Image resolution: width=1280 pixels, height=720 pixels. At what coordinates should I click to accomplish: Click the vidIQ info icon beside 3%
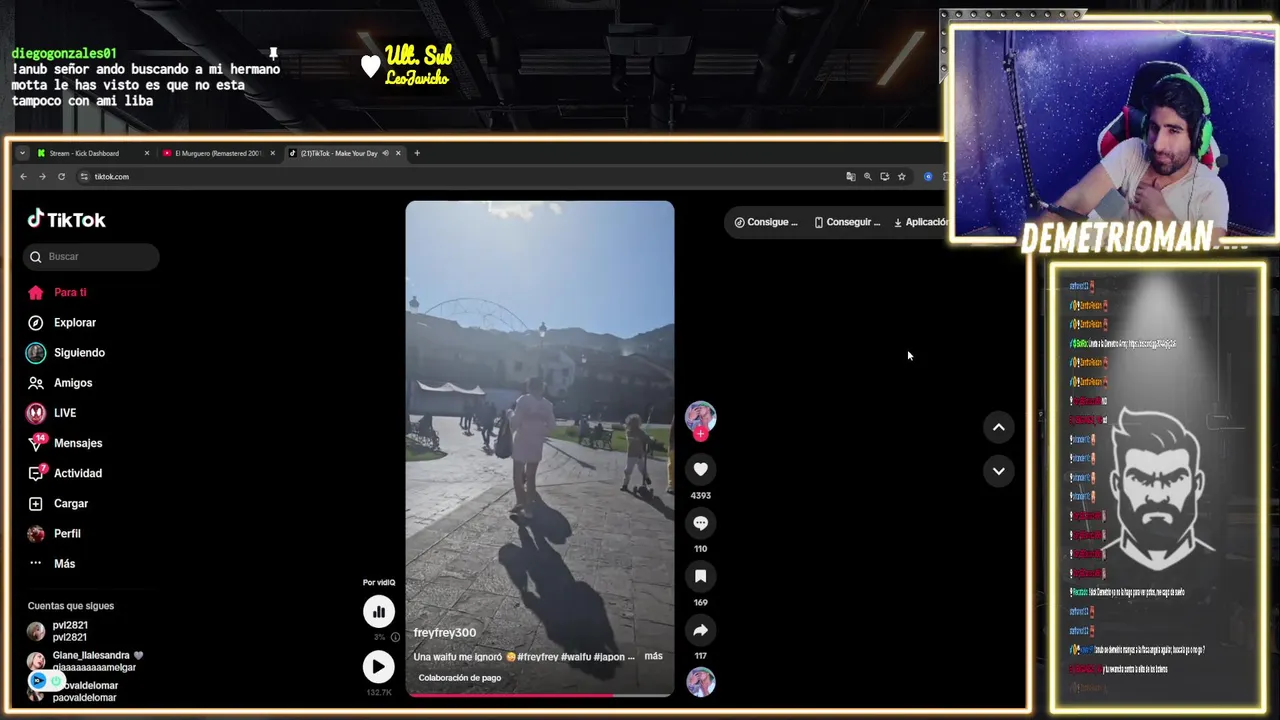coord(395,637)
